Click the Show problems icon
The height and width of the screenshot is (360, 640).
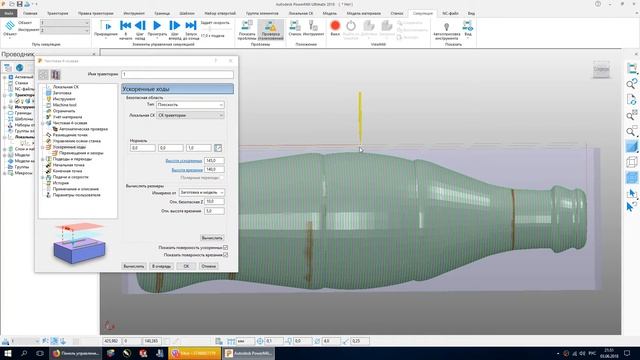pos(247,26)
